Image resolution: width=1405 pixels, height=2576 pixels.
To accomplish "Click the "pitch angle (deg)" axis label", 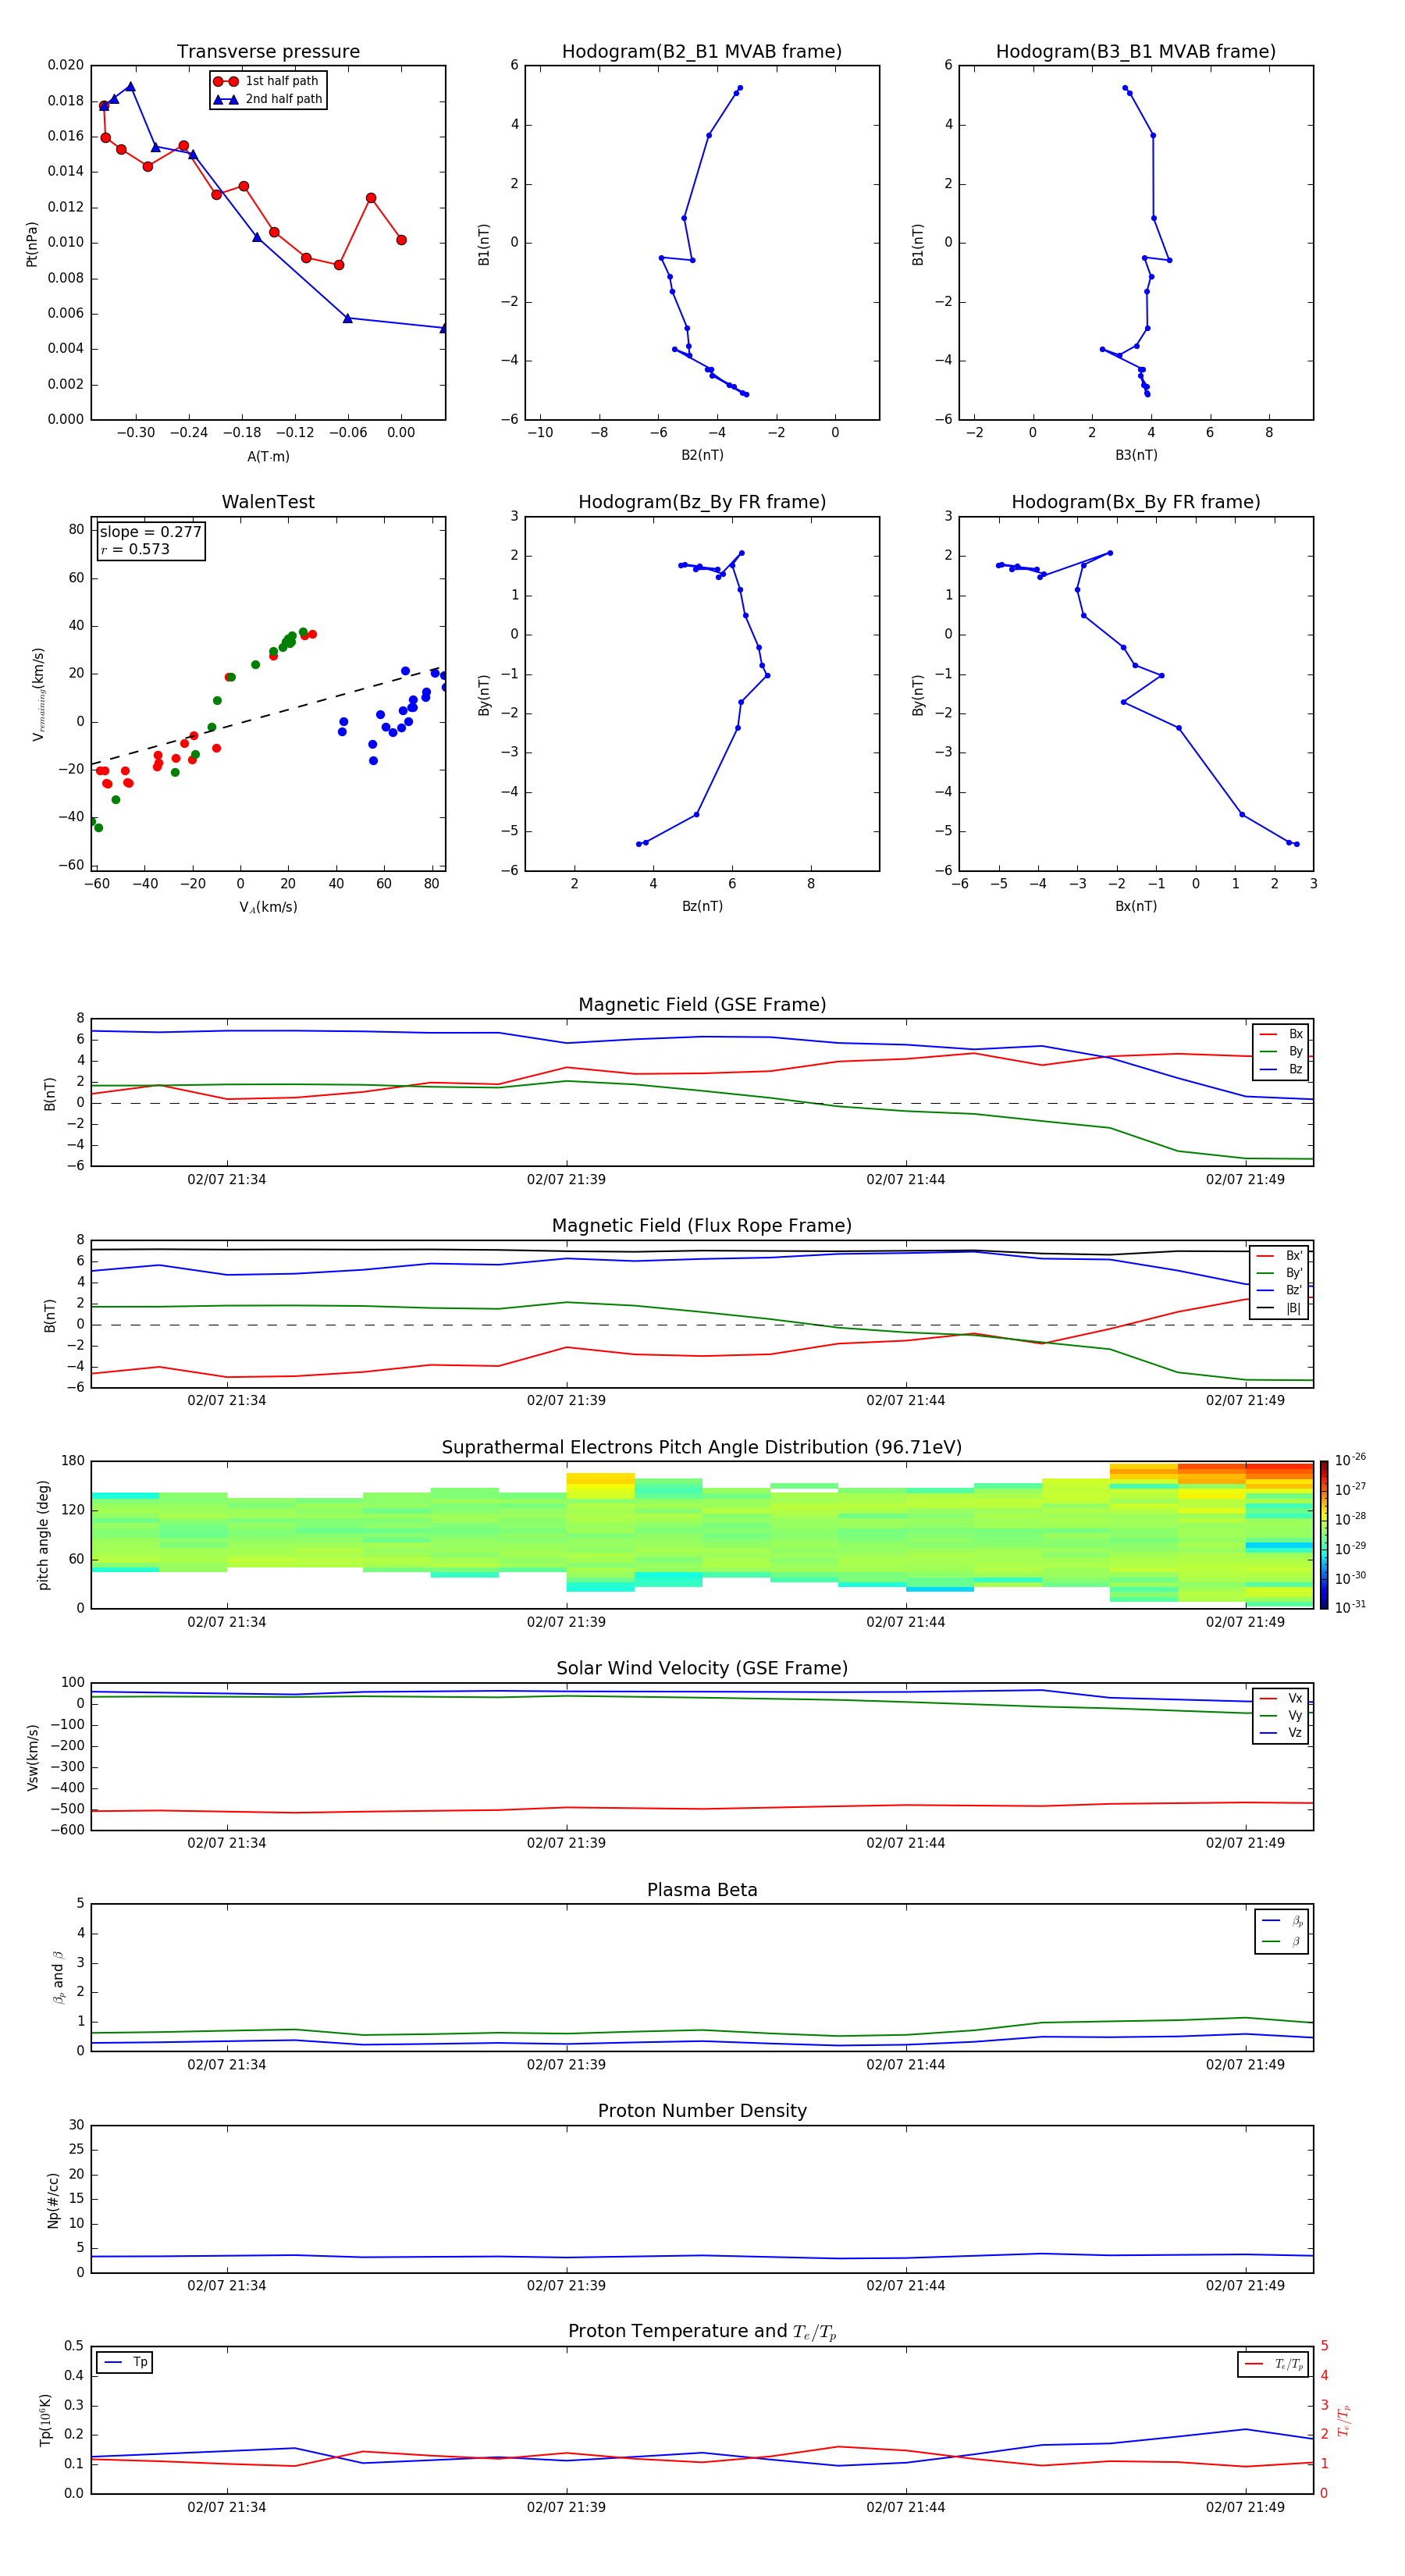I will point(43,1535).
